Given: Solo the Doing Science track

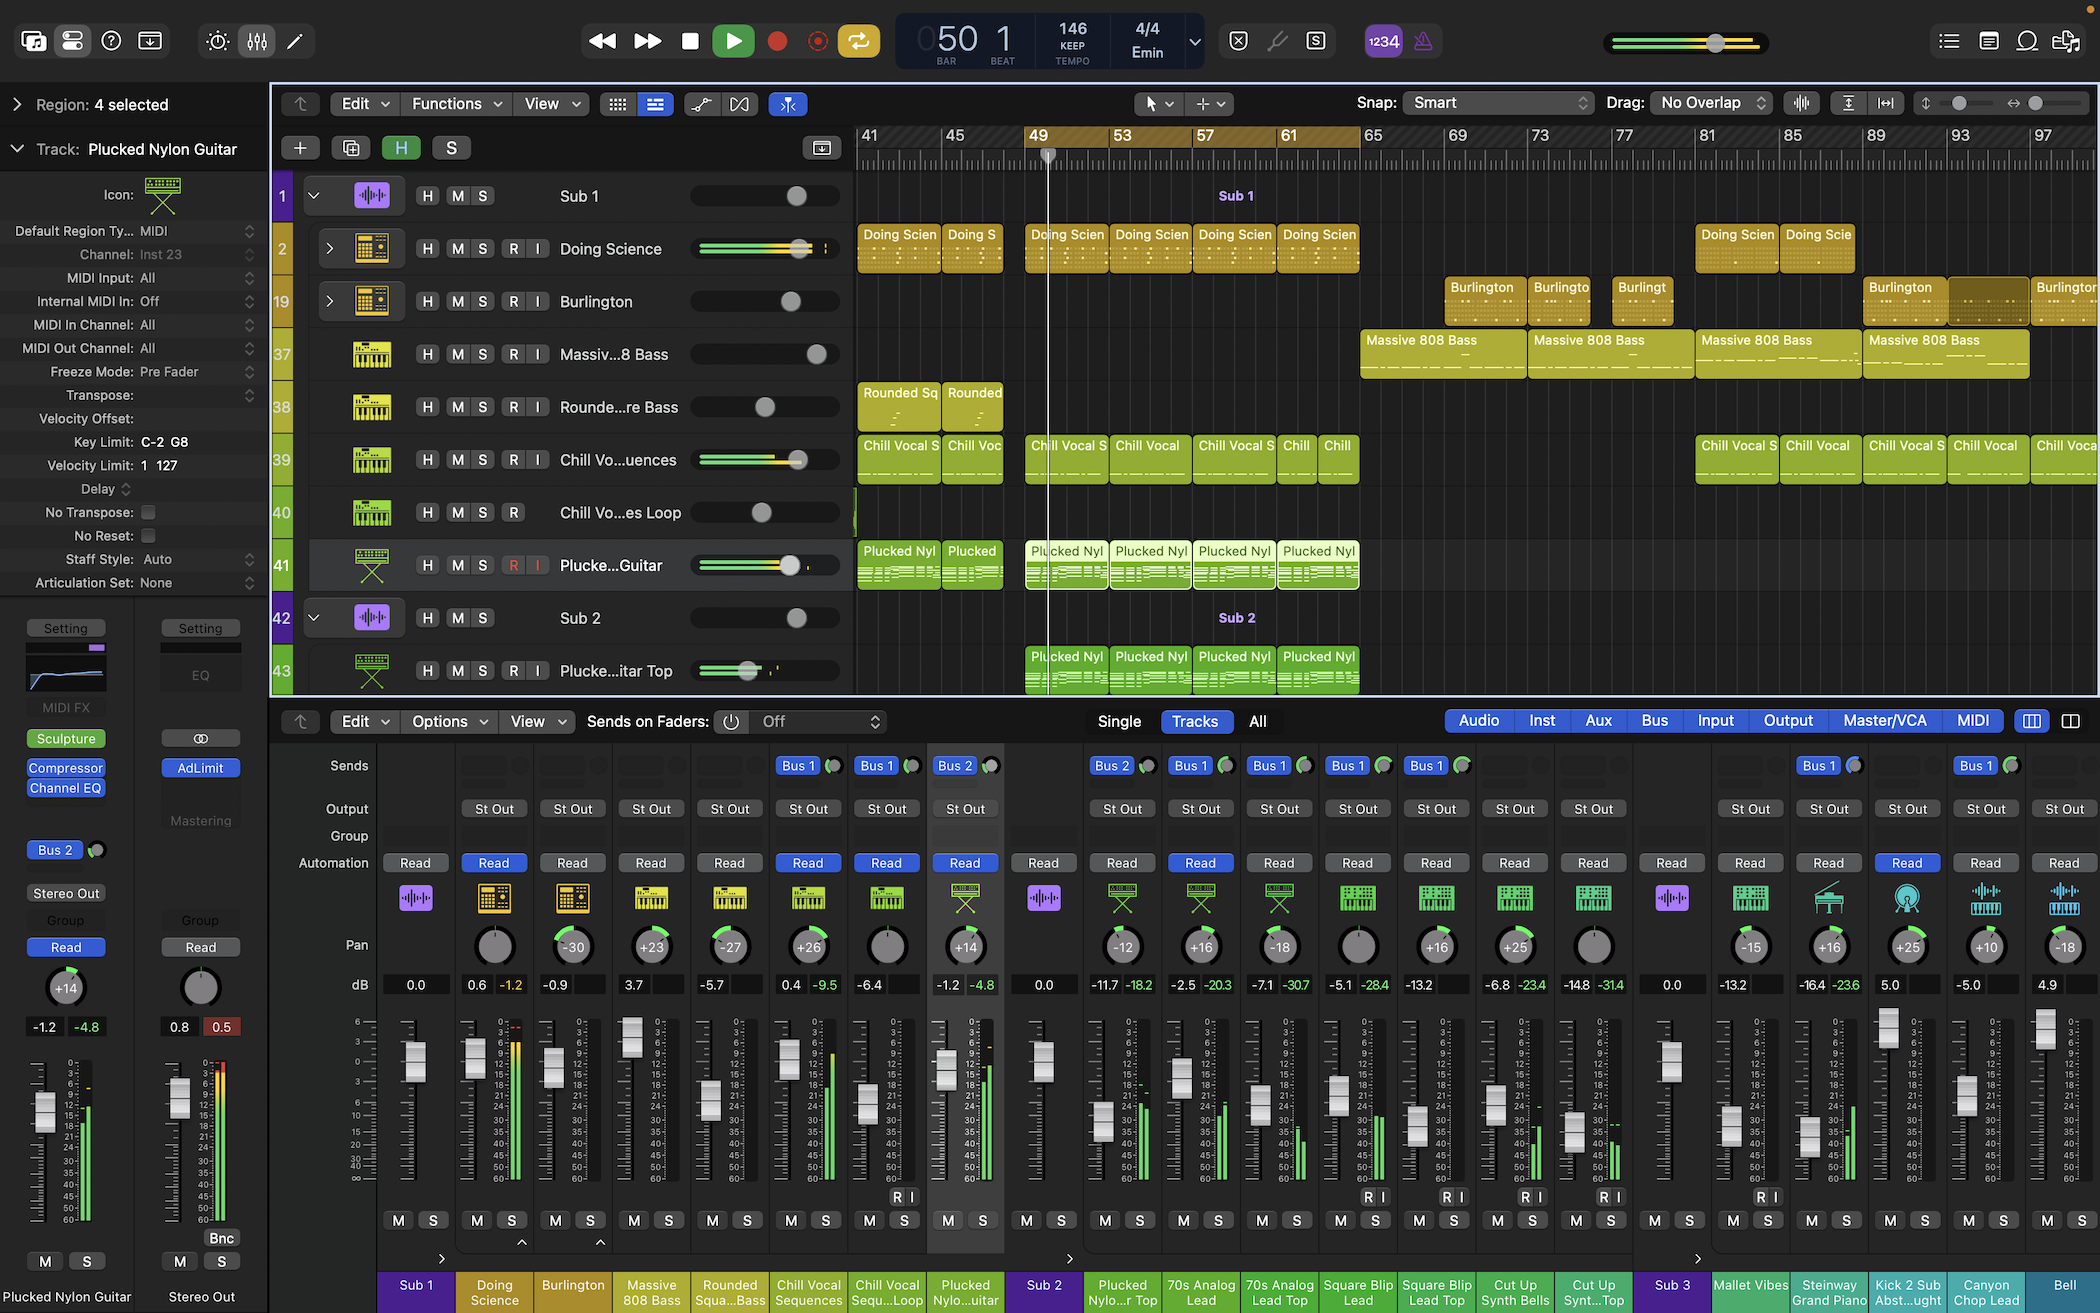Looking at the screenshot, I should tap(482, 249).
